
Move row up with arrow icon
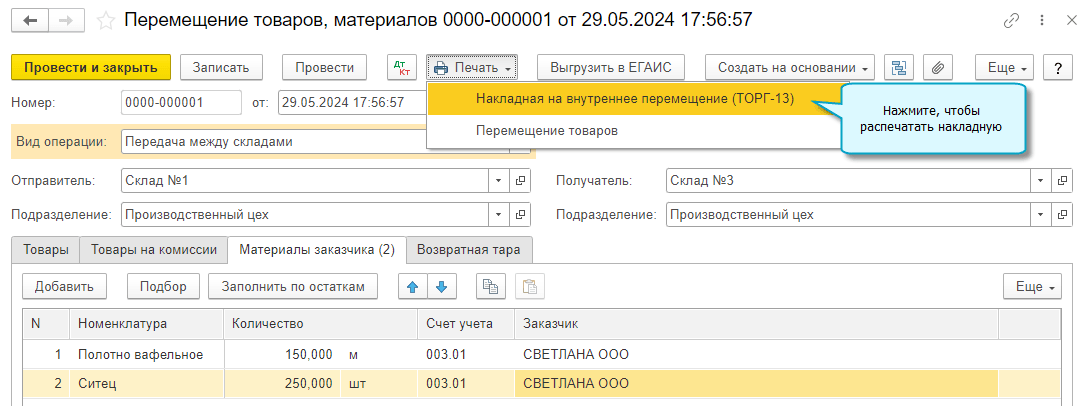click(412, 287)
